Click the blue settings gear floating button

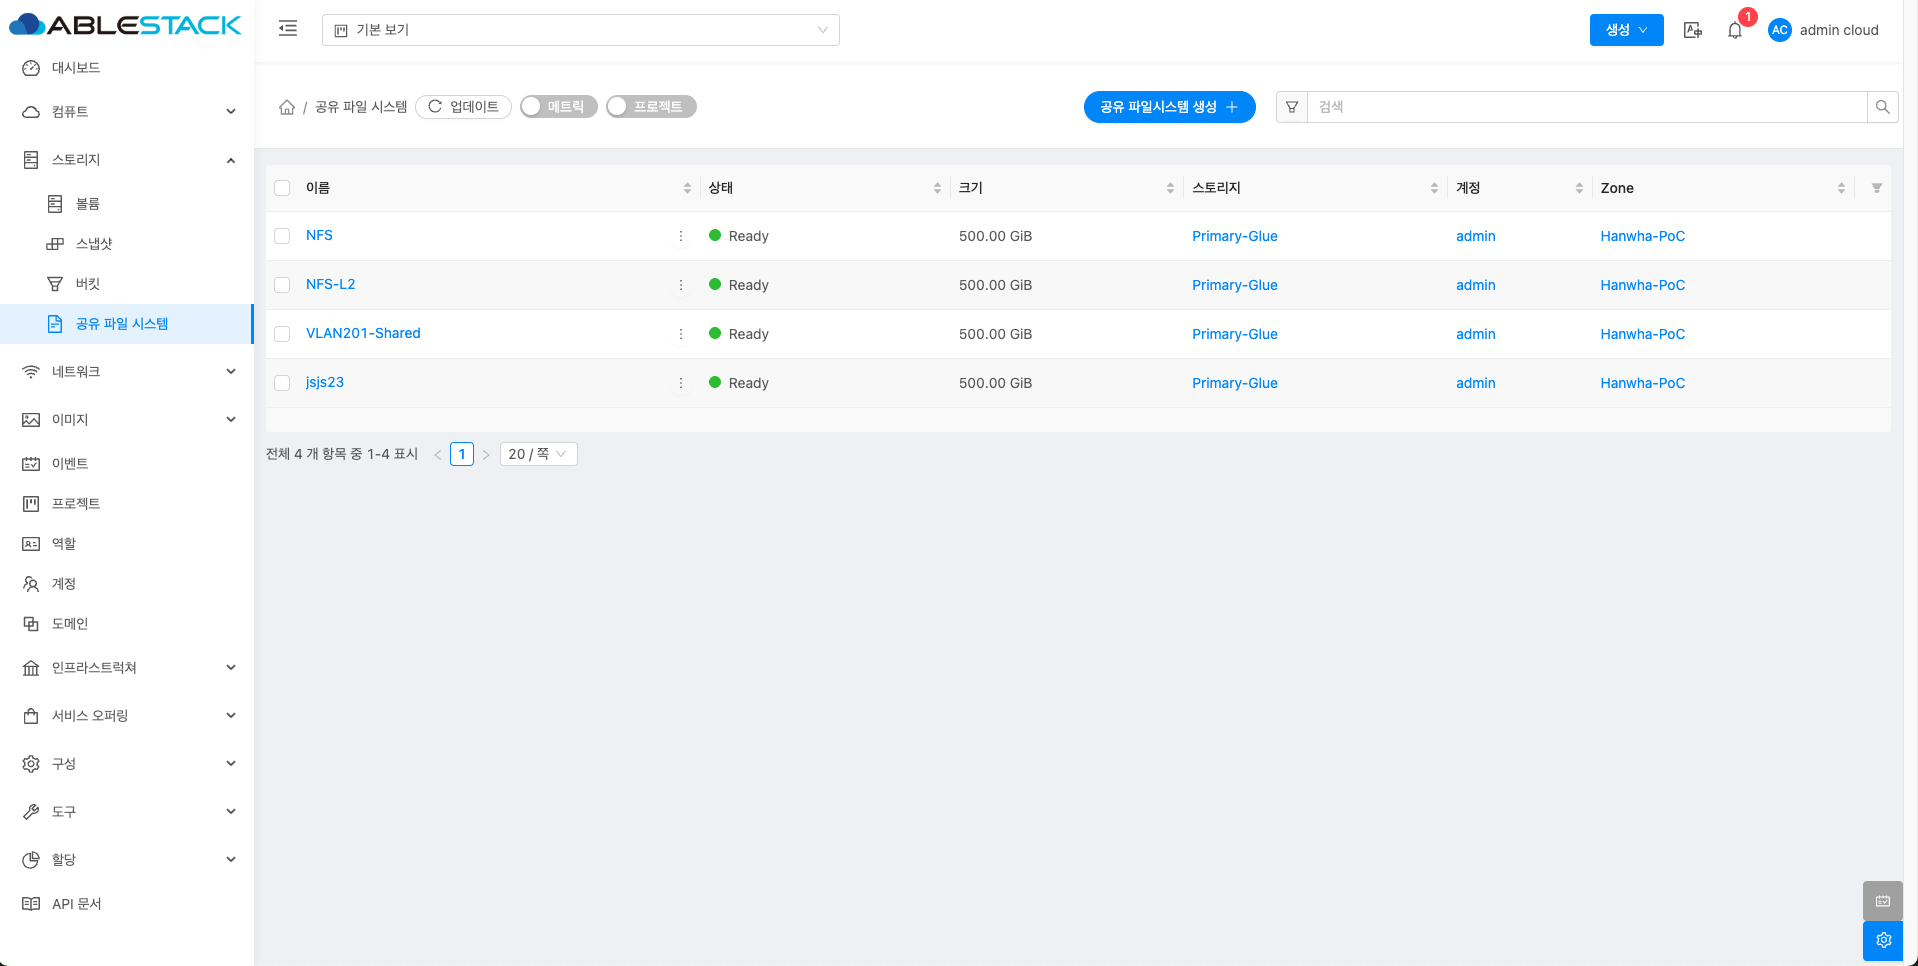click(x=1883, y=940)
